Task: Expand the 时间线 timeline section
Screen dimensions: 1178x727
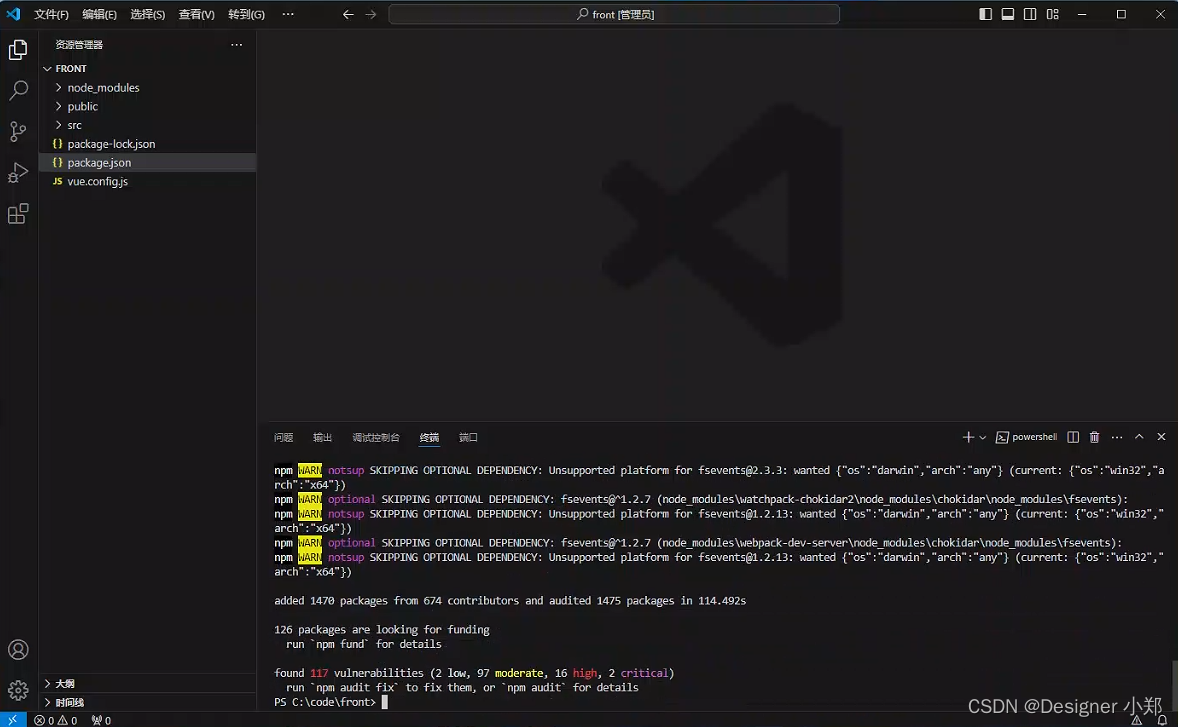Action: click(147, 702)
